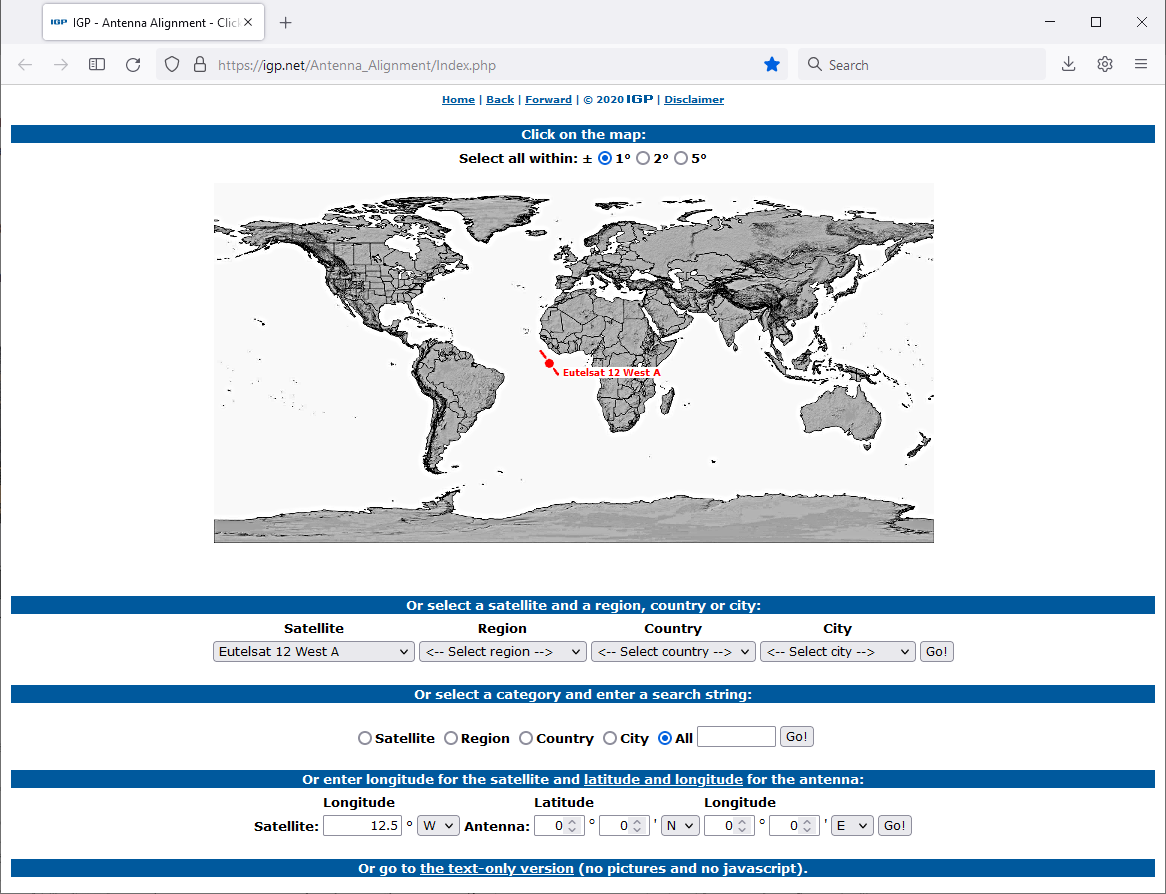
Task: Open the Disclaimer link
Action: tap(694, 100)
